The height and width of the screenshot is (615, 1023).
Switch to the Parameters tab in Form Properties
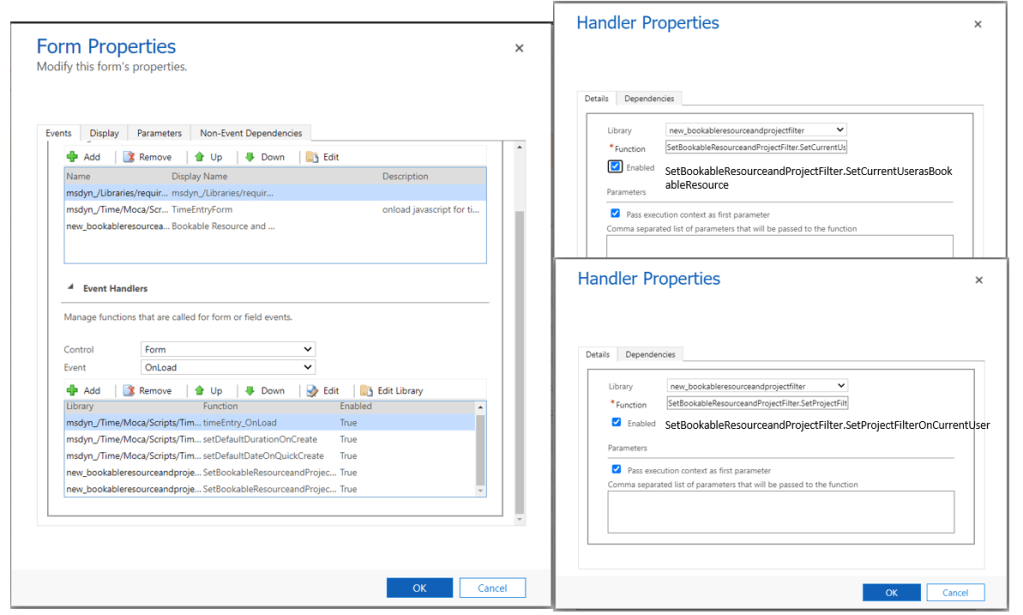[x=159, y=133]
